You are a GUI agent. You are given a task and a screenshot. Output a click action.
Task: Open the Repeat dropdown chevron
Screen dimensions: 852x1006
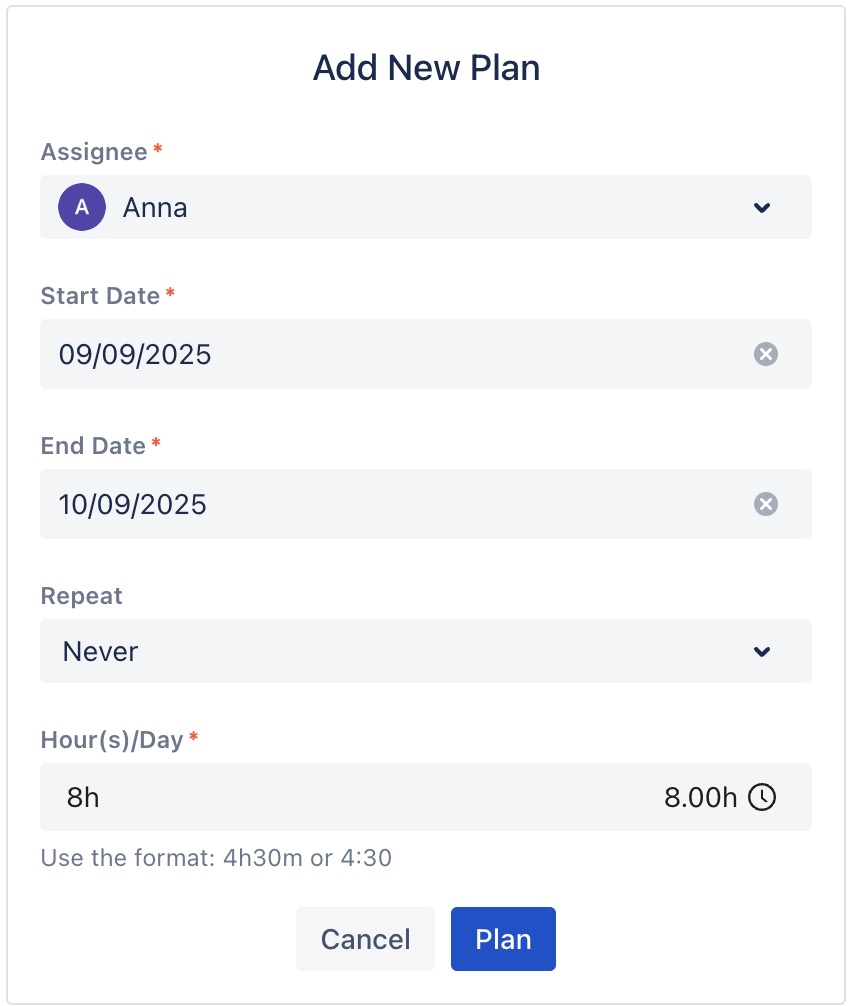coord(762,652)
